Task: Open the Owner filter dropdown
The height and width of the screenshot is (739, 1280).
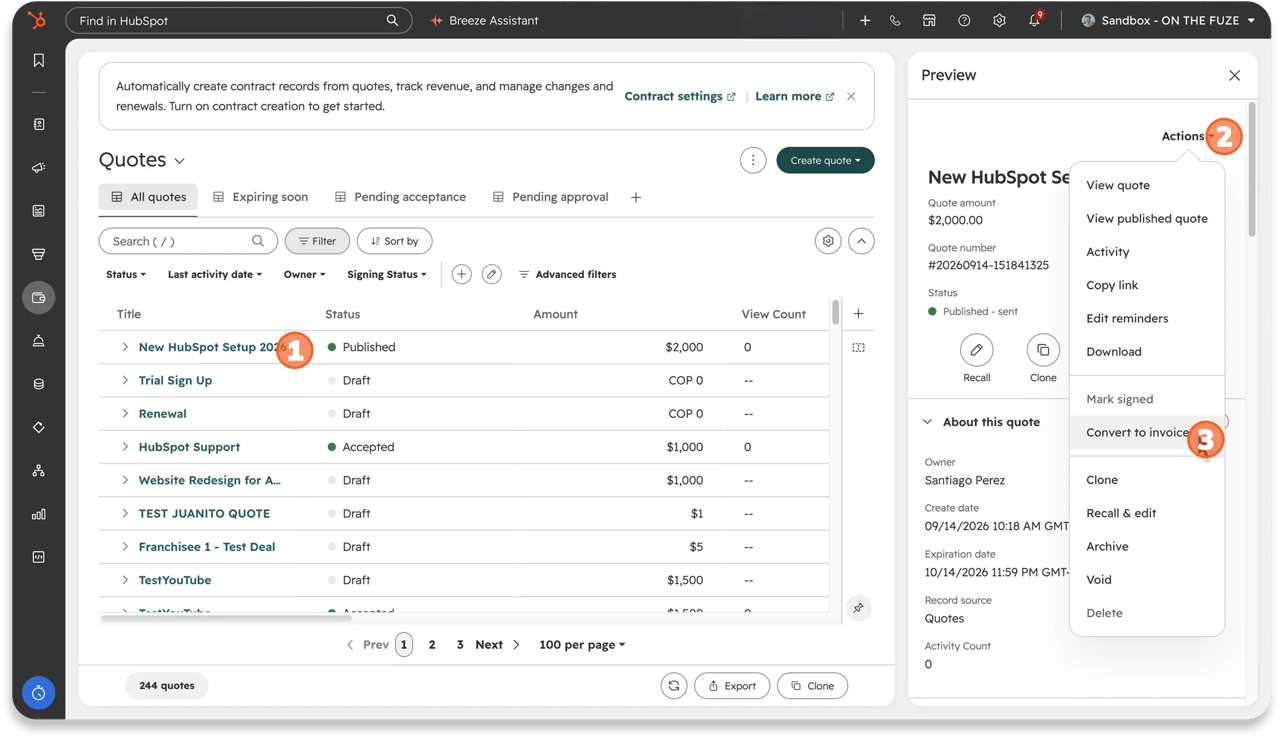Action: [304, 274]
